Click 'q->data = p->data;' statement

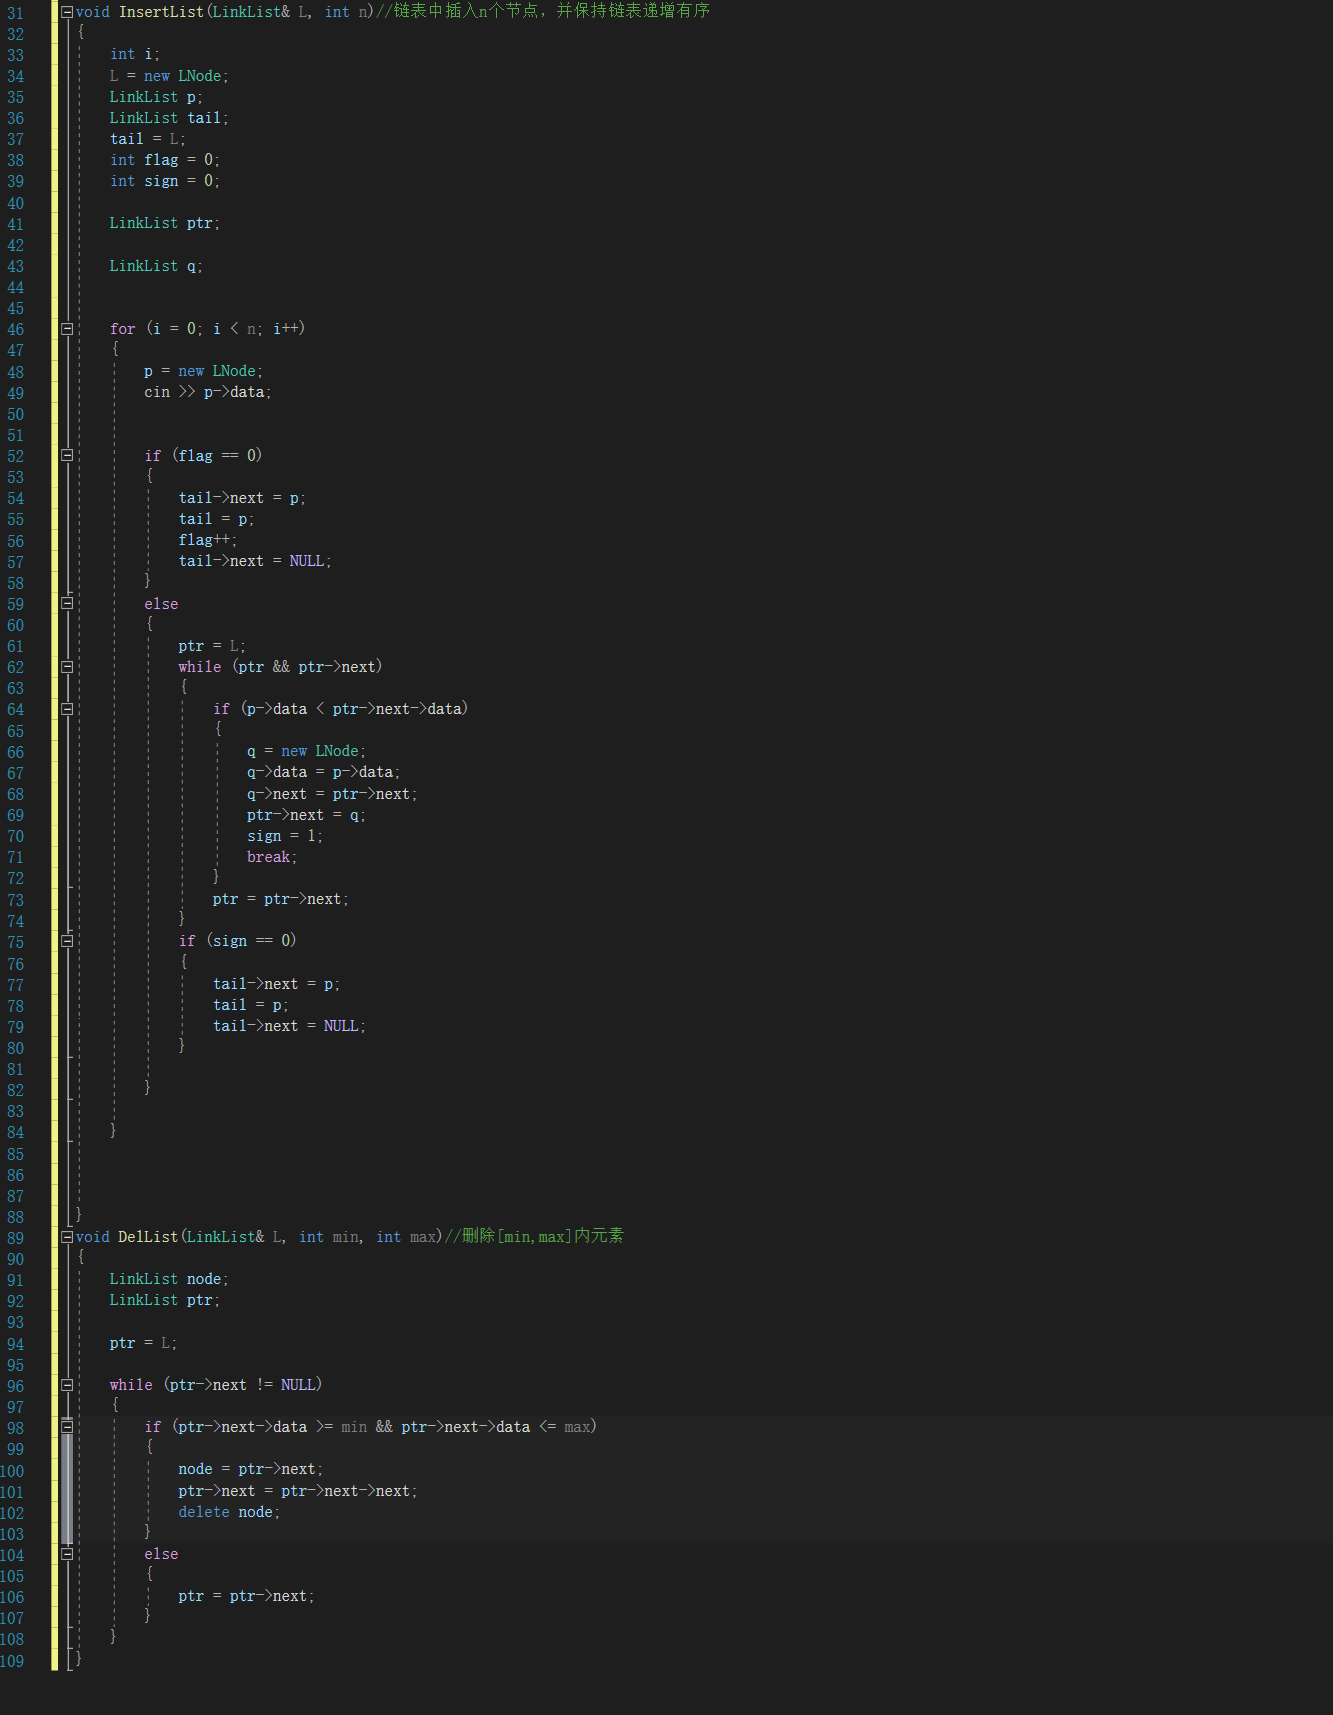tap(323, 772)
